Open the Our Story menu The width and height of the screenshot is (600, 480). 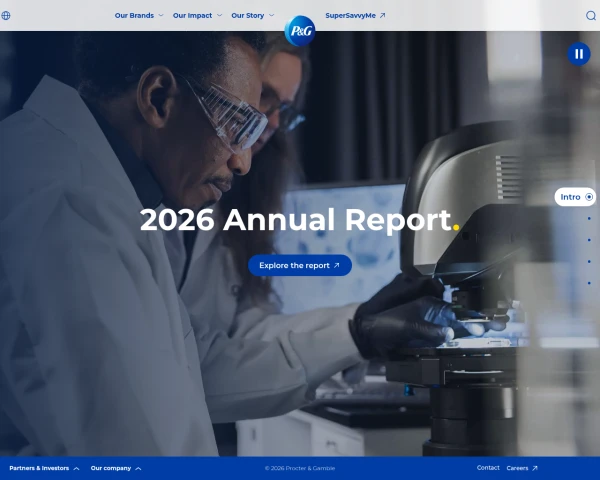[x=248, y=15]
